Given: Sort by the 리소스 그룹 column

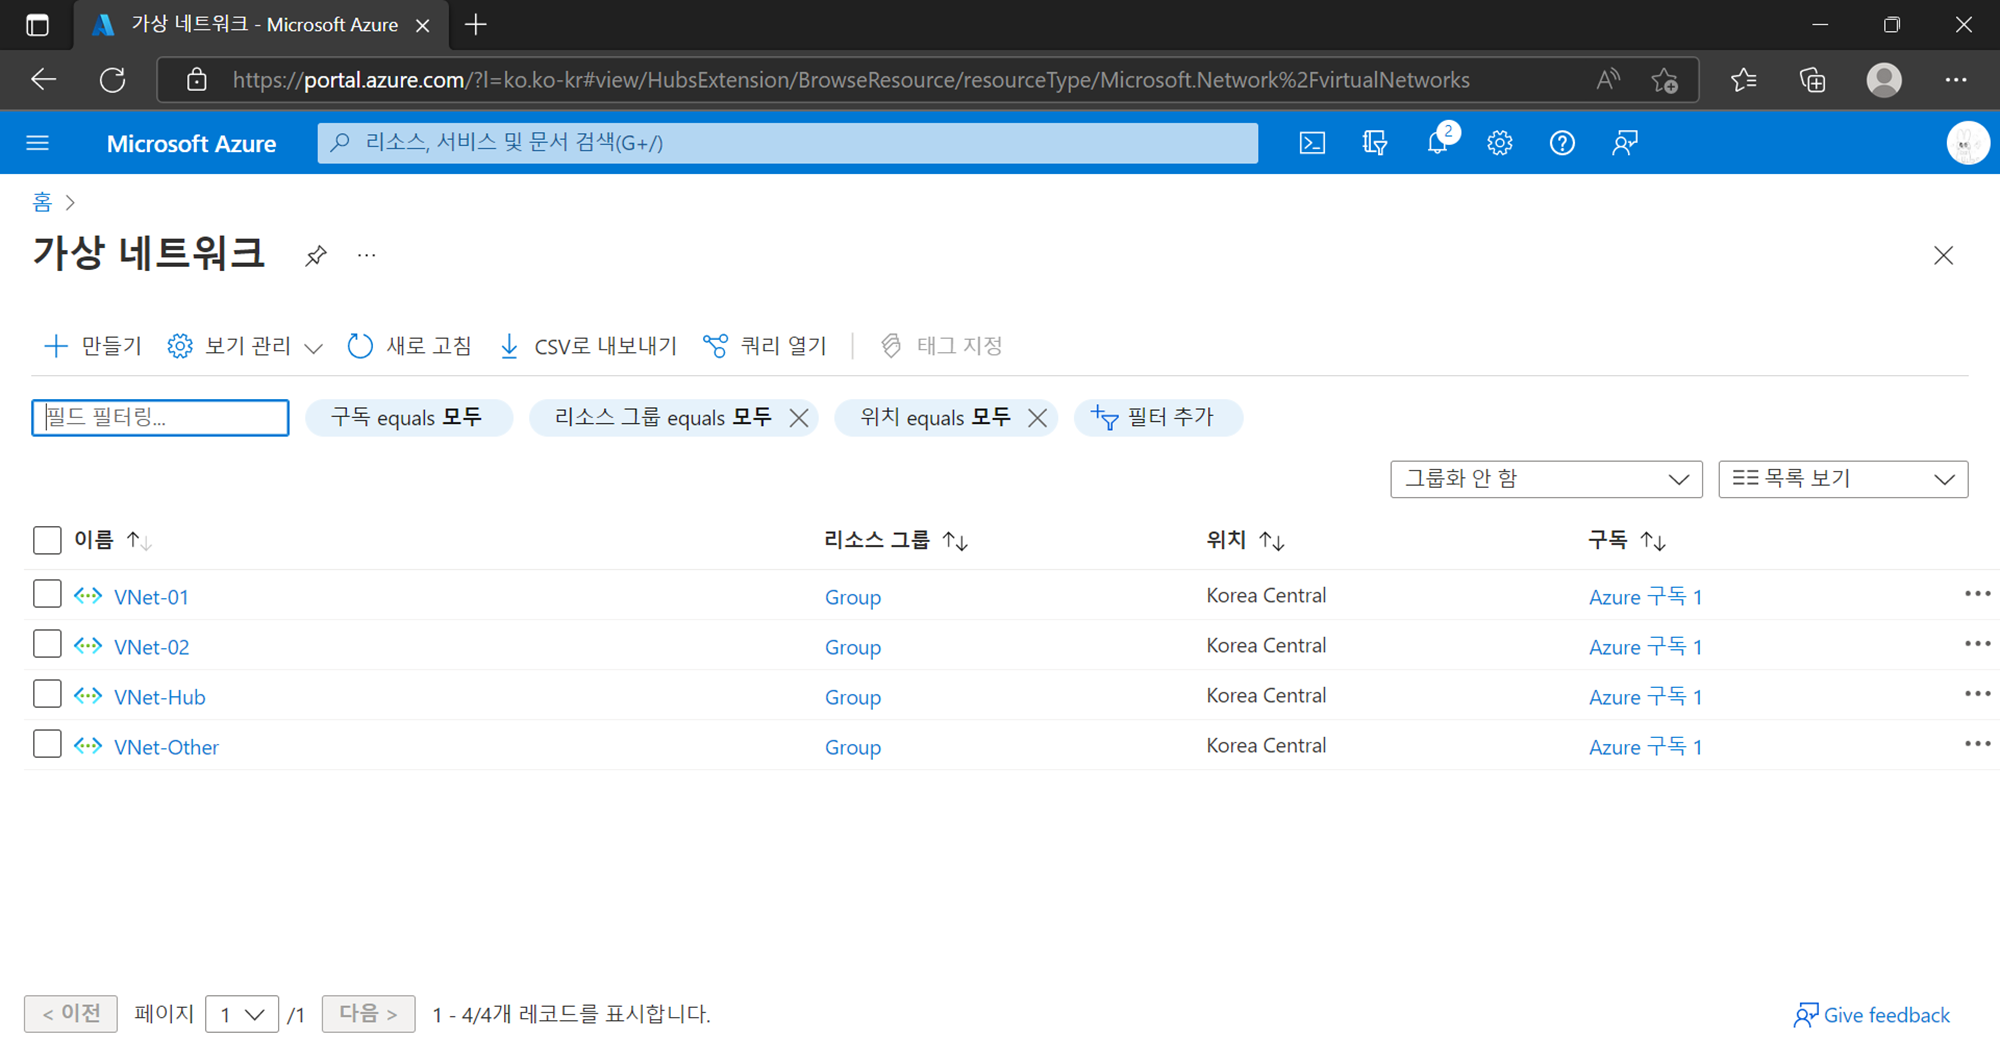Looking at the screenshot, I should click(896, 541).
